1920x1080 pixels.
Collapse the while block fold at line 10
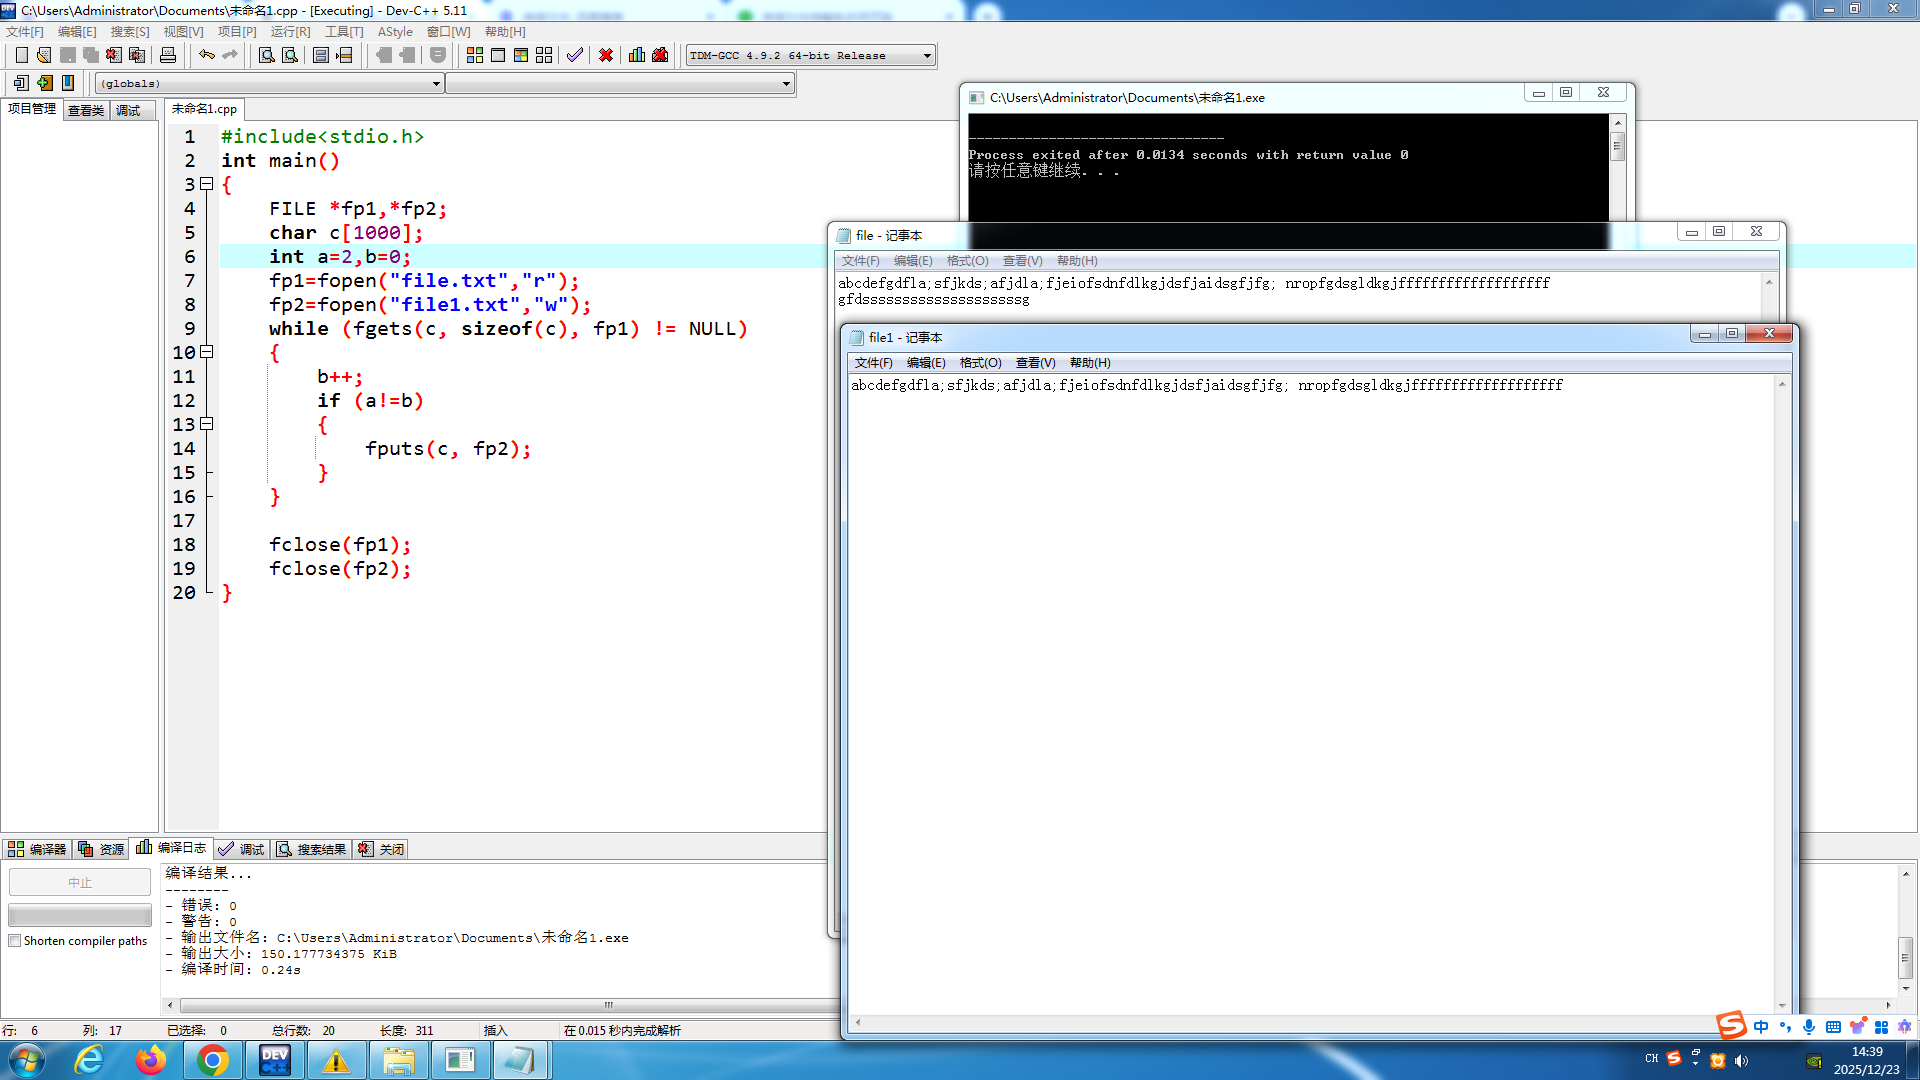pyautogui.click(x=207, y=352)
